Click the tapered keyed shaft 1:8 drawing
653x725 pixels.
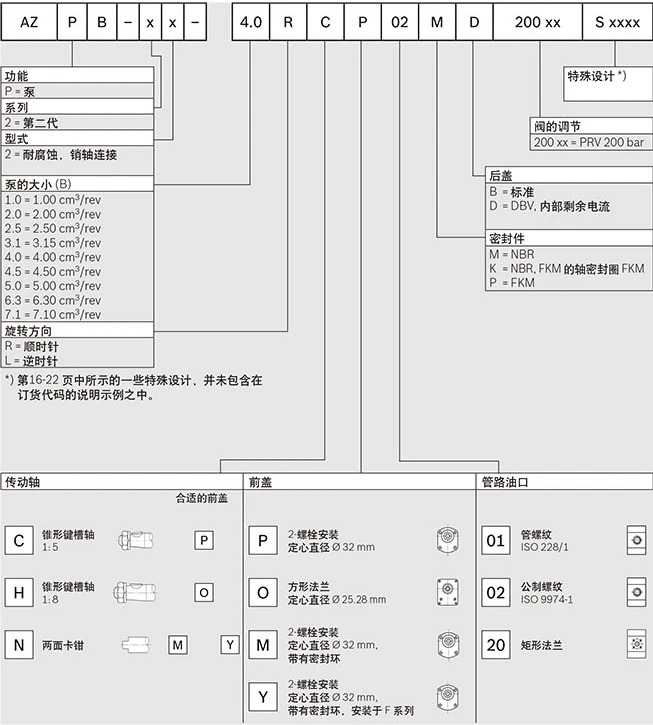coord(135,592)
